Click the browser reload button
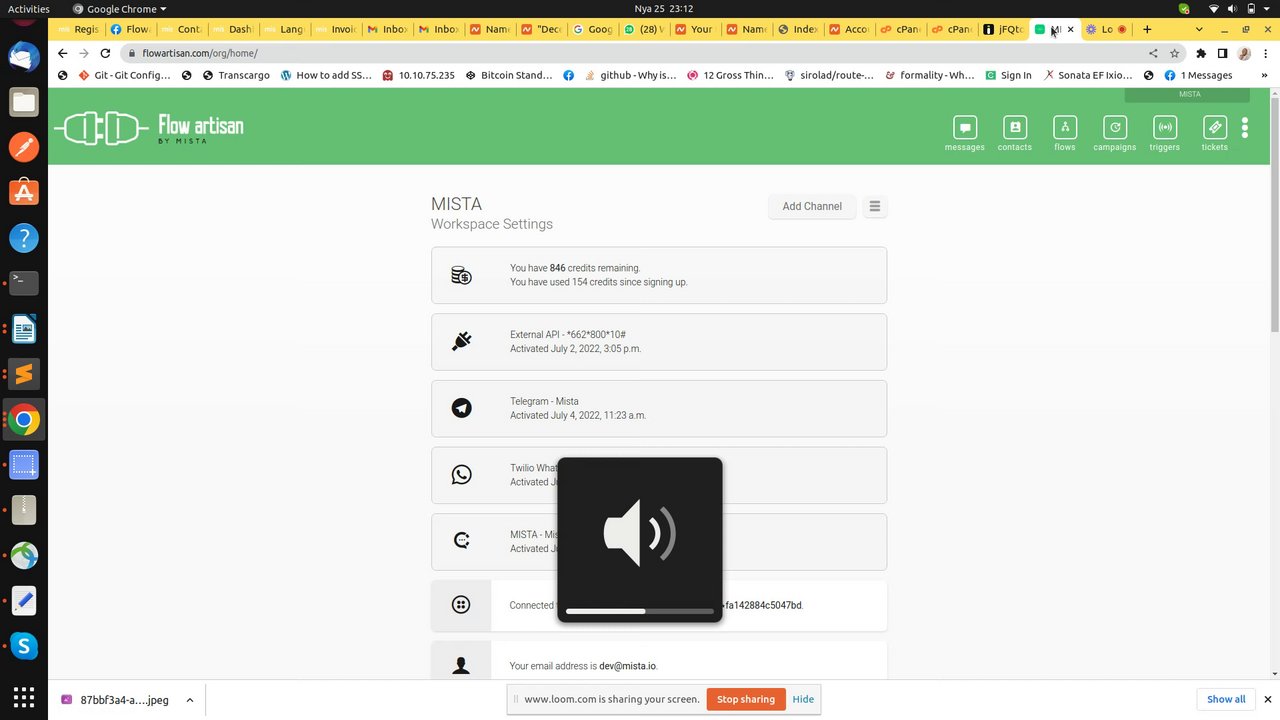Image resolution: width=1280 pixels, height=720 pixels. tap(105, 53)
